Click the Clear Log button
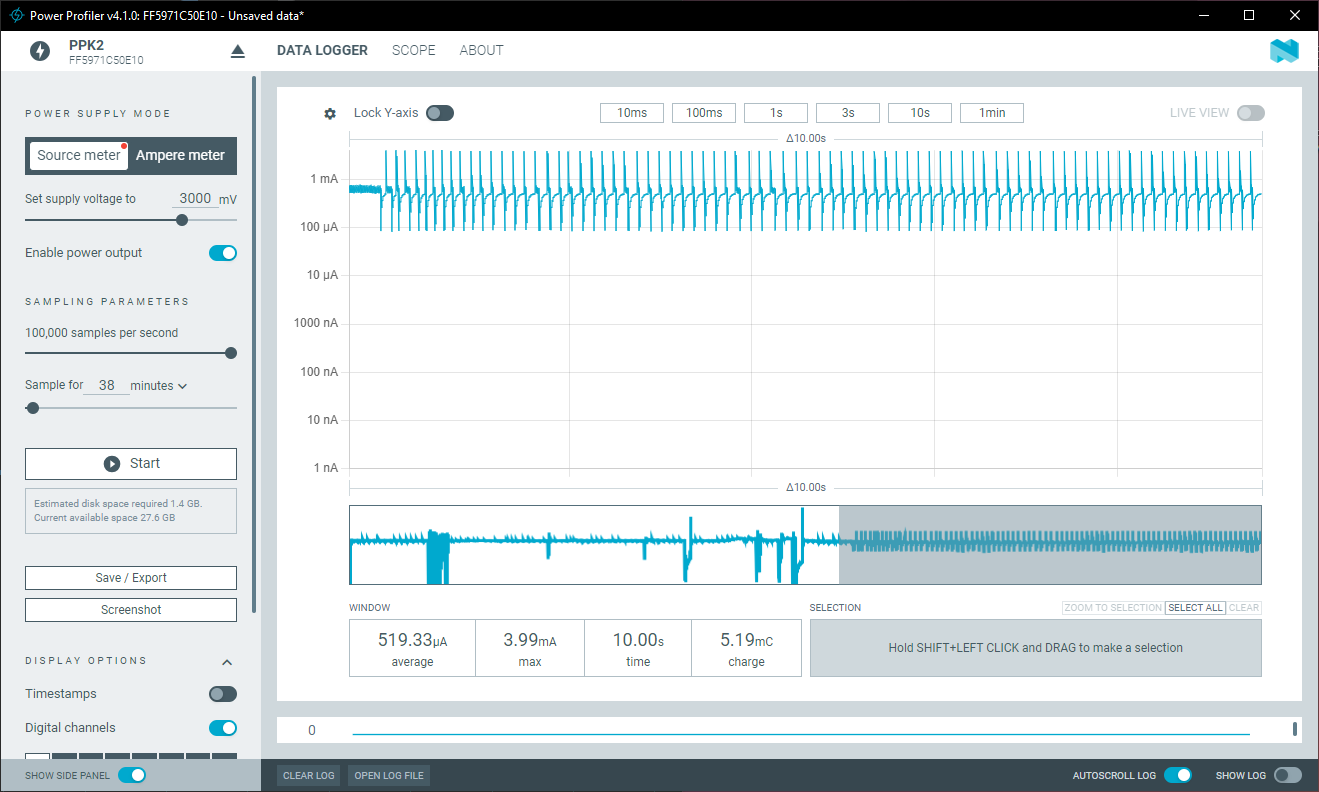Viewport: 1319px width, 792px height. click(308, 775)
